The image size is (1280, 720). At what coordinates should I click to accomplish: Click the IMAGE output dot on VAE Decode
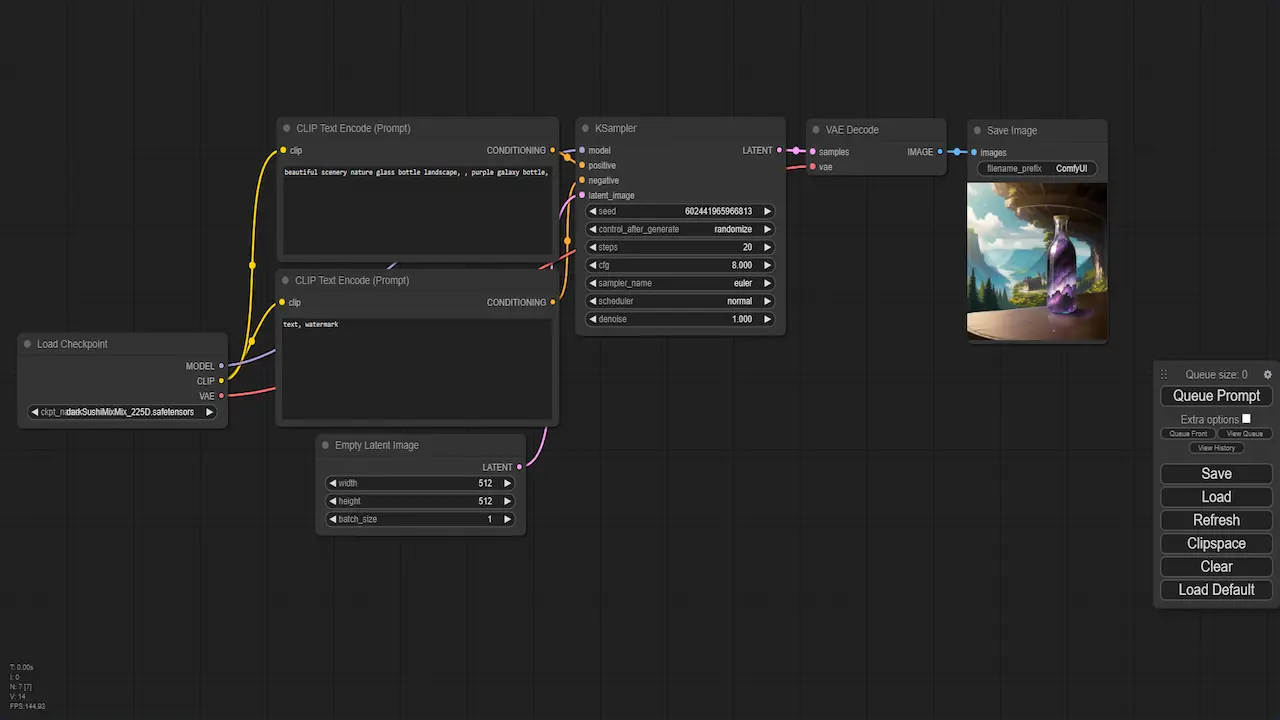938,152
